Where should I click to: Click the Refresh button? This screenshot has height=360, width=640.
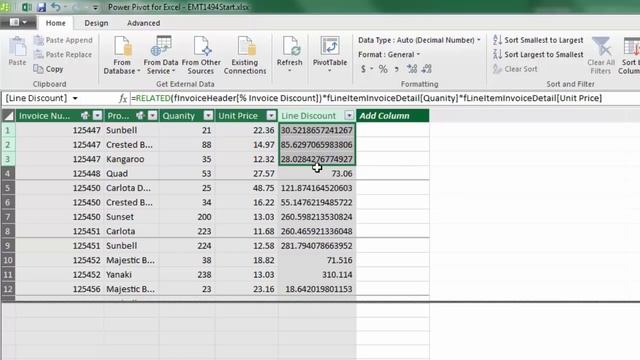click(x=289, y=54)
